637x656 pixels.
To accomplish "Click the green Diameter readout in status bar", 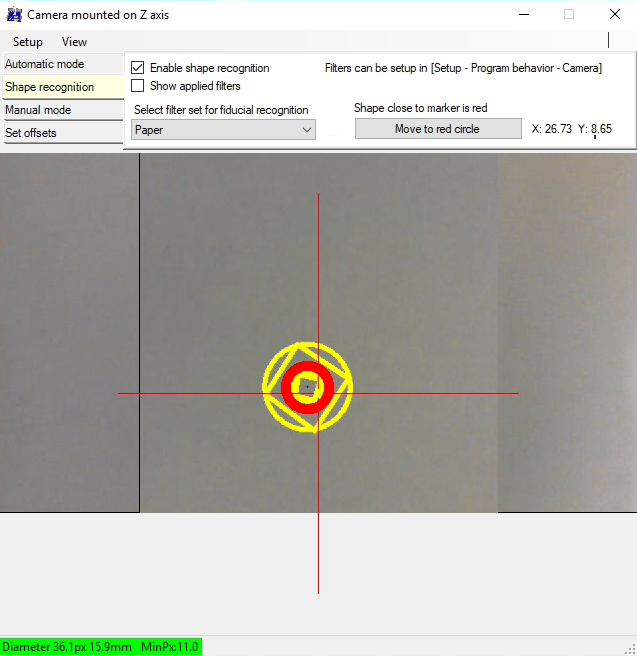I will pos(101,647).
